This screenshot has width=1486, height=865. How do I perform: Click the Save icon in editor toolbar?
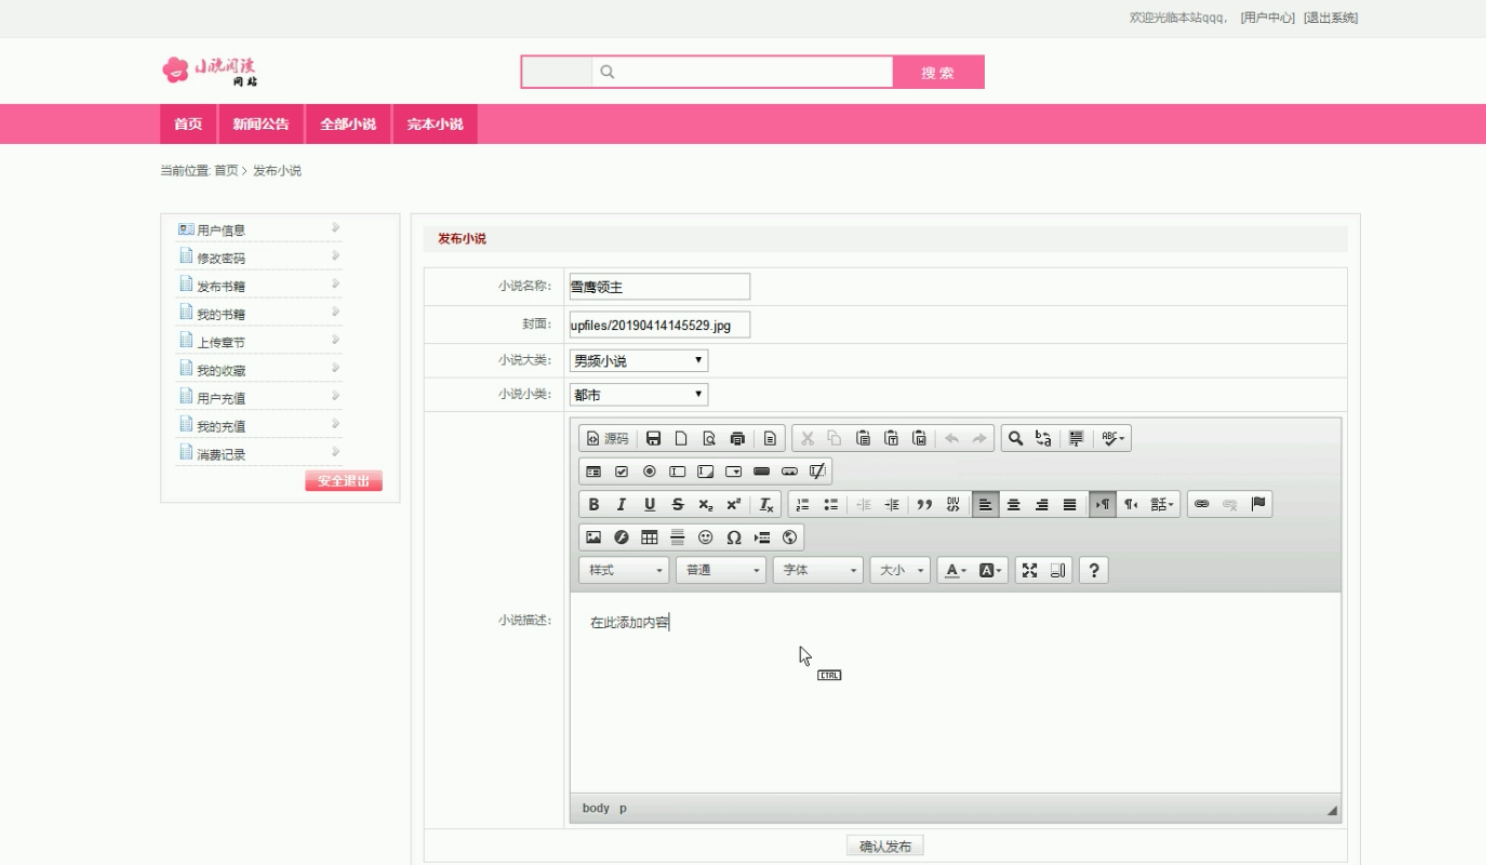point(653,438)
